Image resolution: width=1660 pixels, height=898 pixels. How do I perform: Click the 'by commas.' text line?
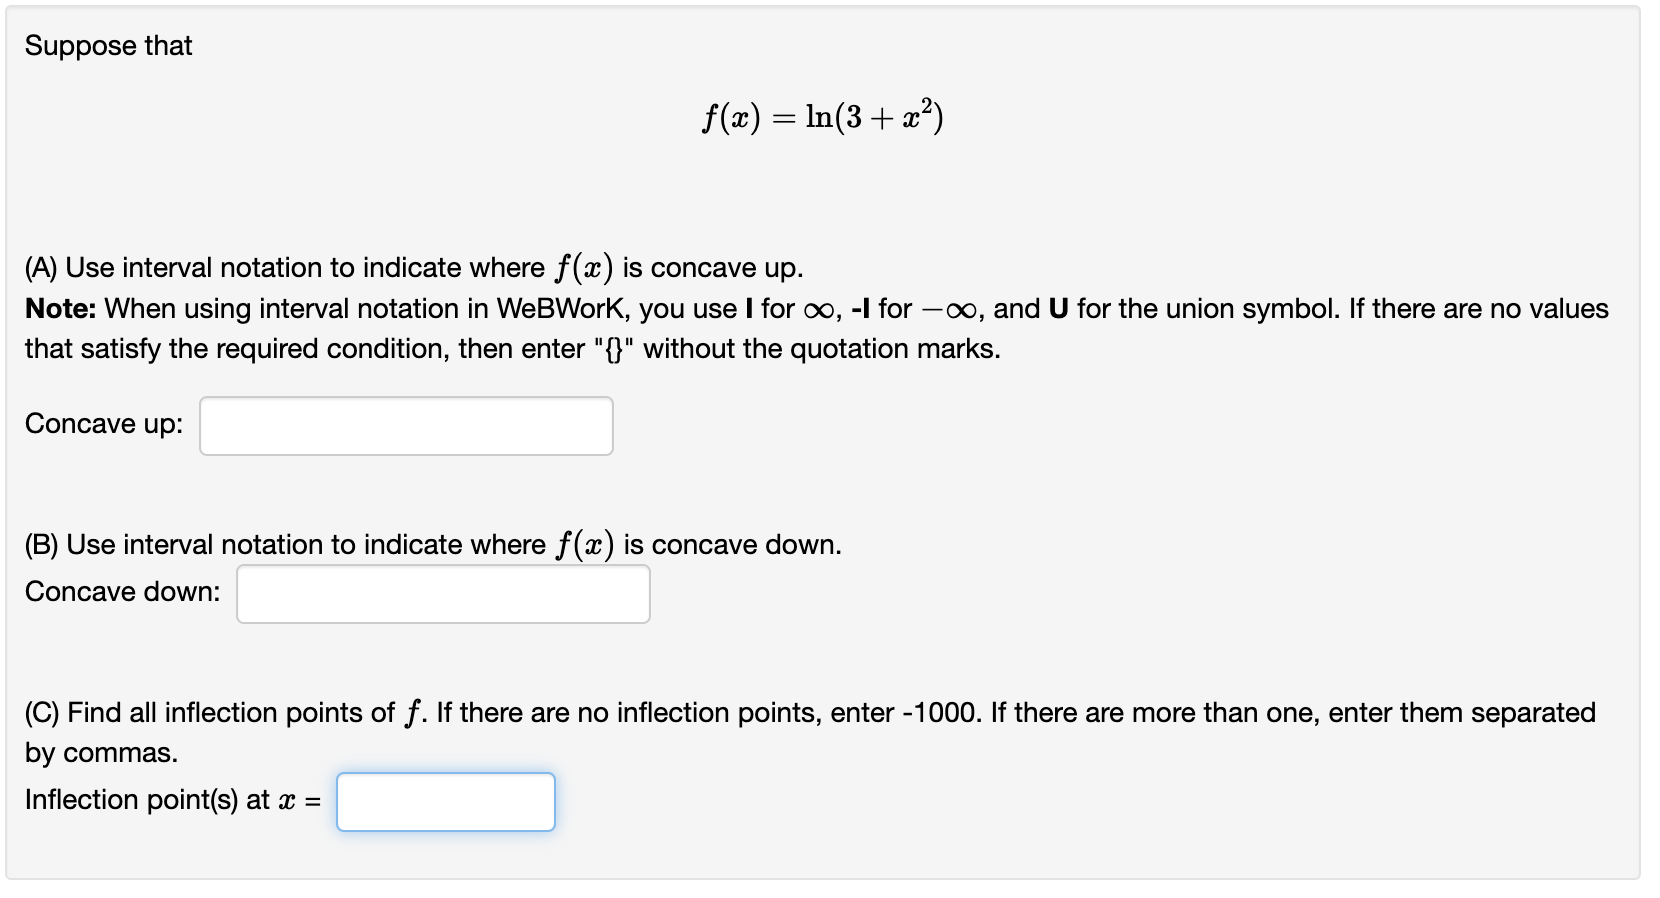point(100,753)
